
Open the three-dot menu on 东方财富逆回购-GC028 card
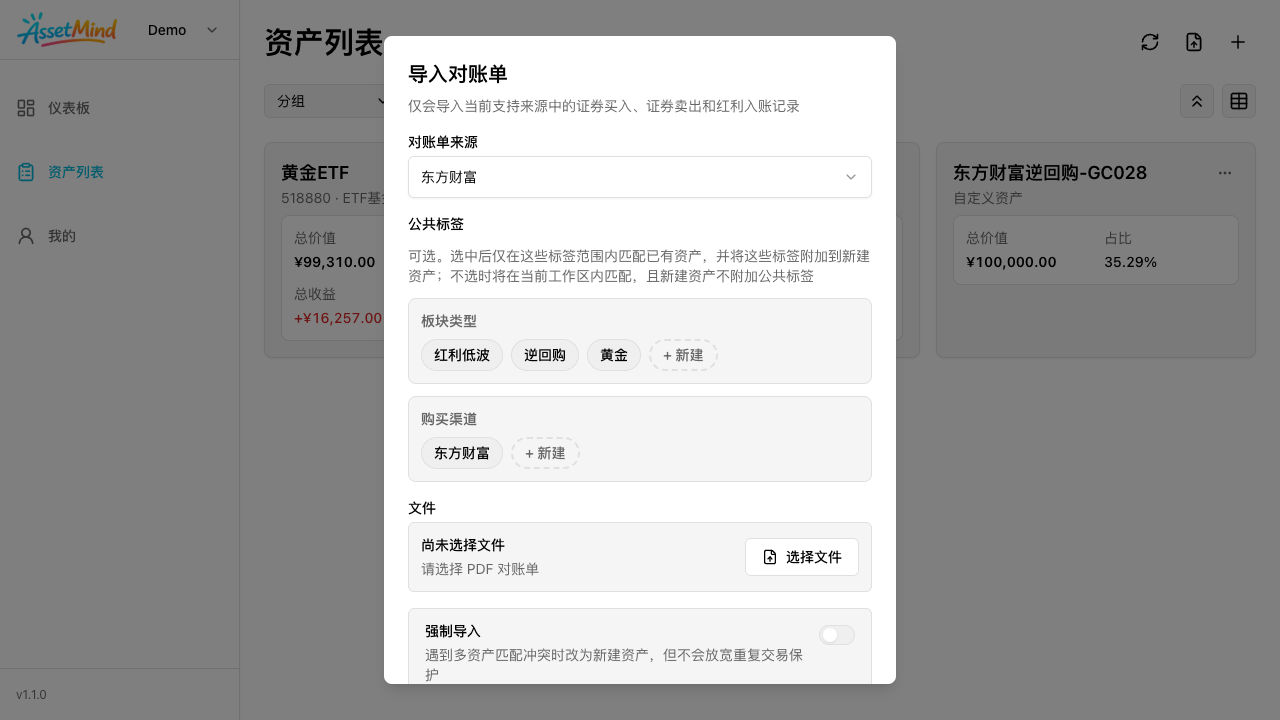(x=1225, y=173)
